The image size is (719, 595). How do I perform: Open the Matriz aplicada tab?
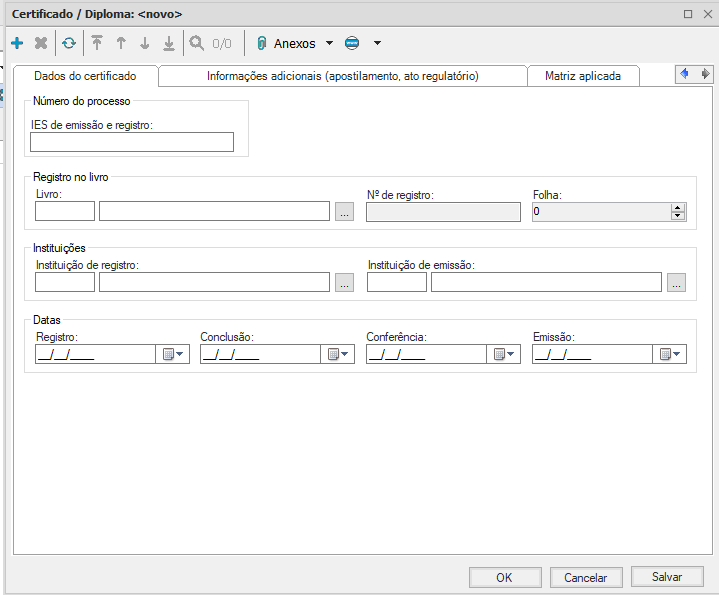coord(582,76)
